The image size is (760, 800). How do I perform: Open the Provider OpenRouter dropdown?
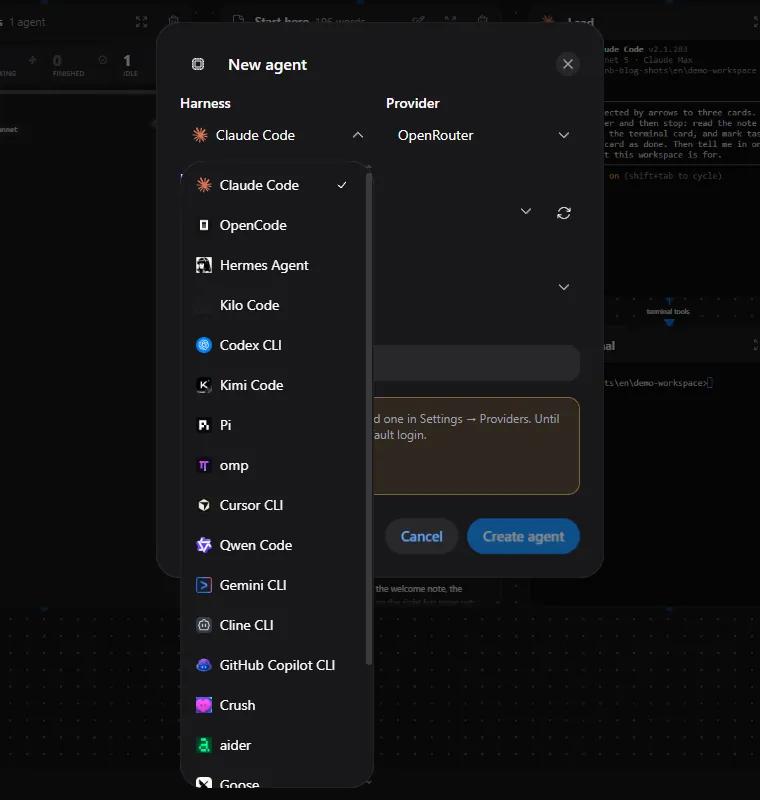click(x=483, y=135)
